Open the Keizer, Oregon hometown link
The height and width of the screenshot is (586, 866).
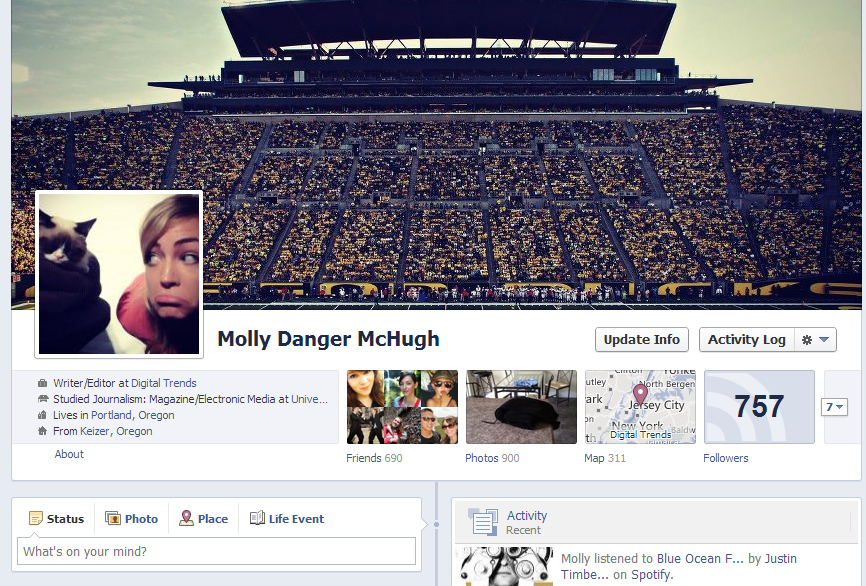click(x=116, y=431)
